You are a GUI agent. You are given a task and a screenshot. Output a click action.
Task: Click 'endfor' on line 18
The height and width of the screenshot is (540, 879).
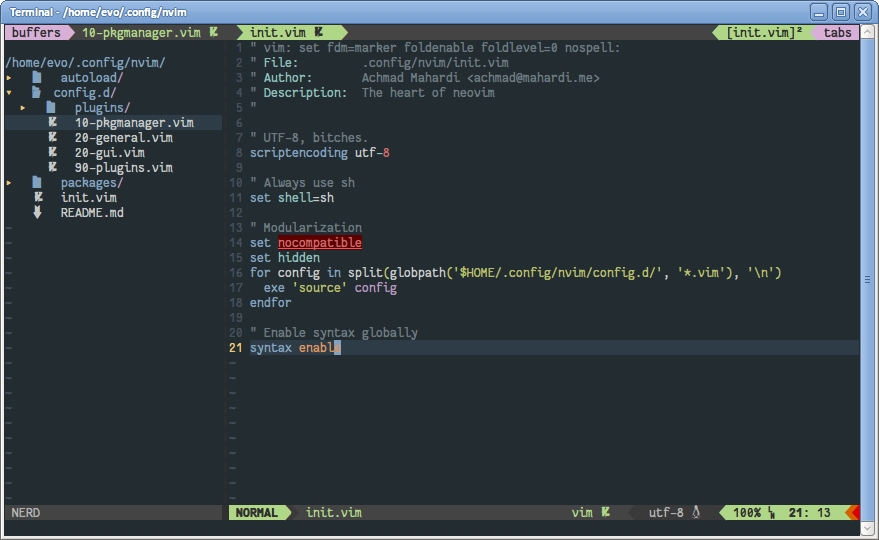[271, 302]
